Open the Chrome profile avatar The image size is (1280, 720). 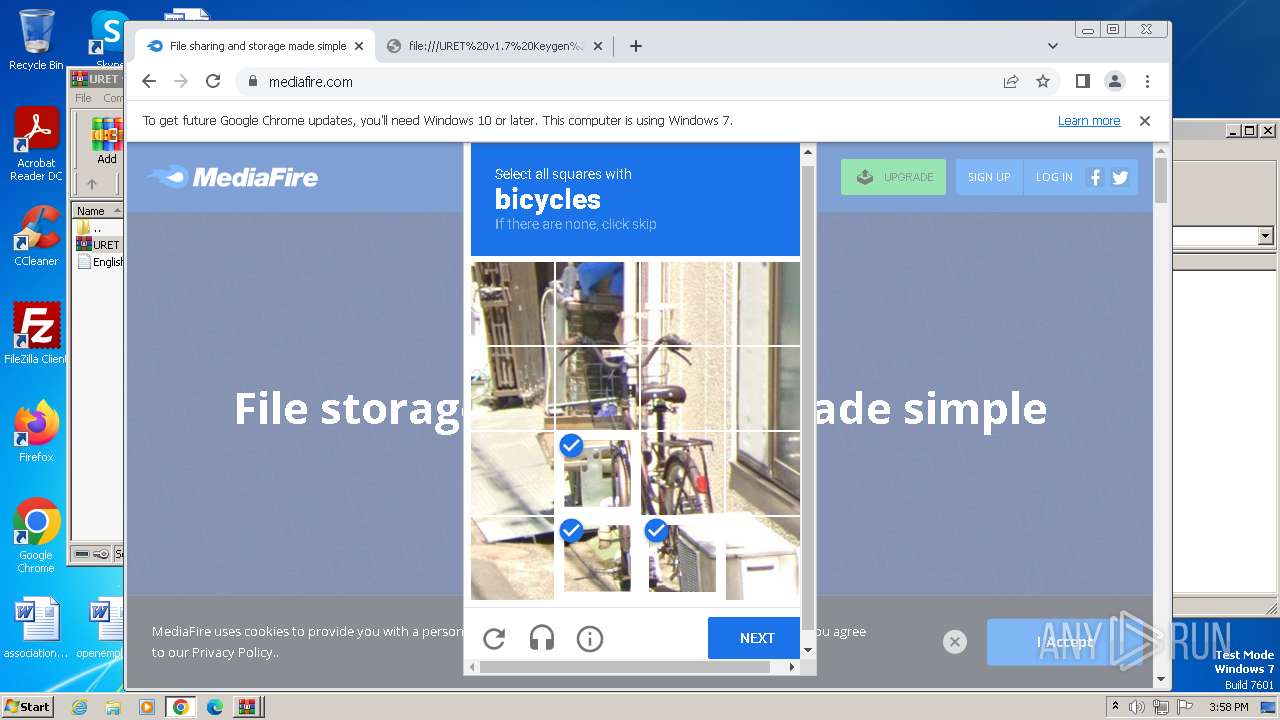tap(1115, 82)
